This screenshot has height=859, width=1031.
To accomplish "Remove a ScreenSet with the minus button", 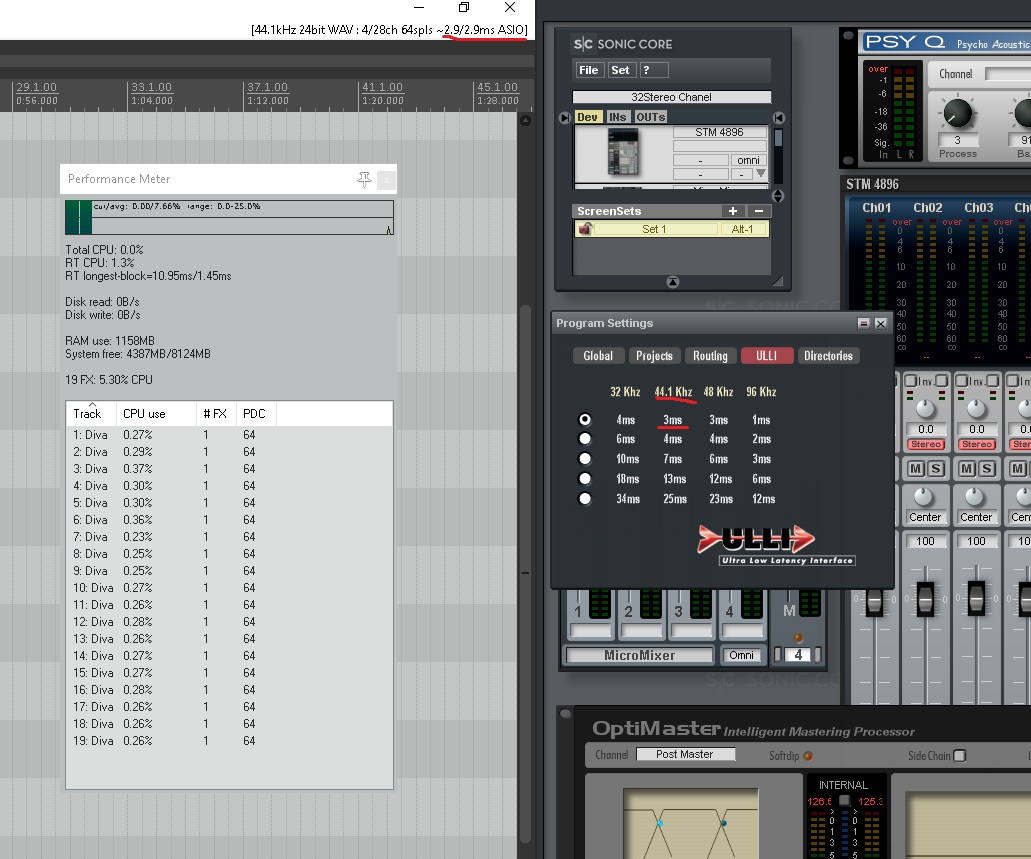I will click(x=759, y=210).
